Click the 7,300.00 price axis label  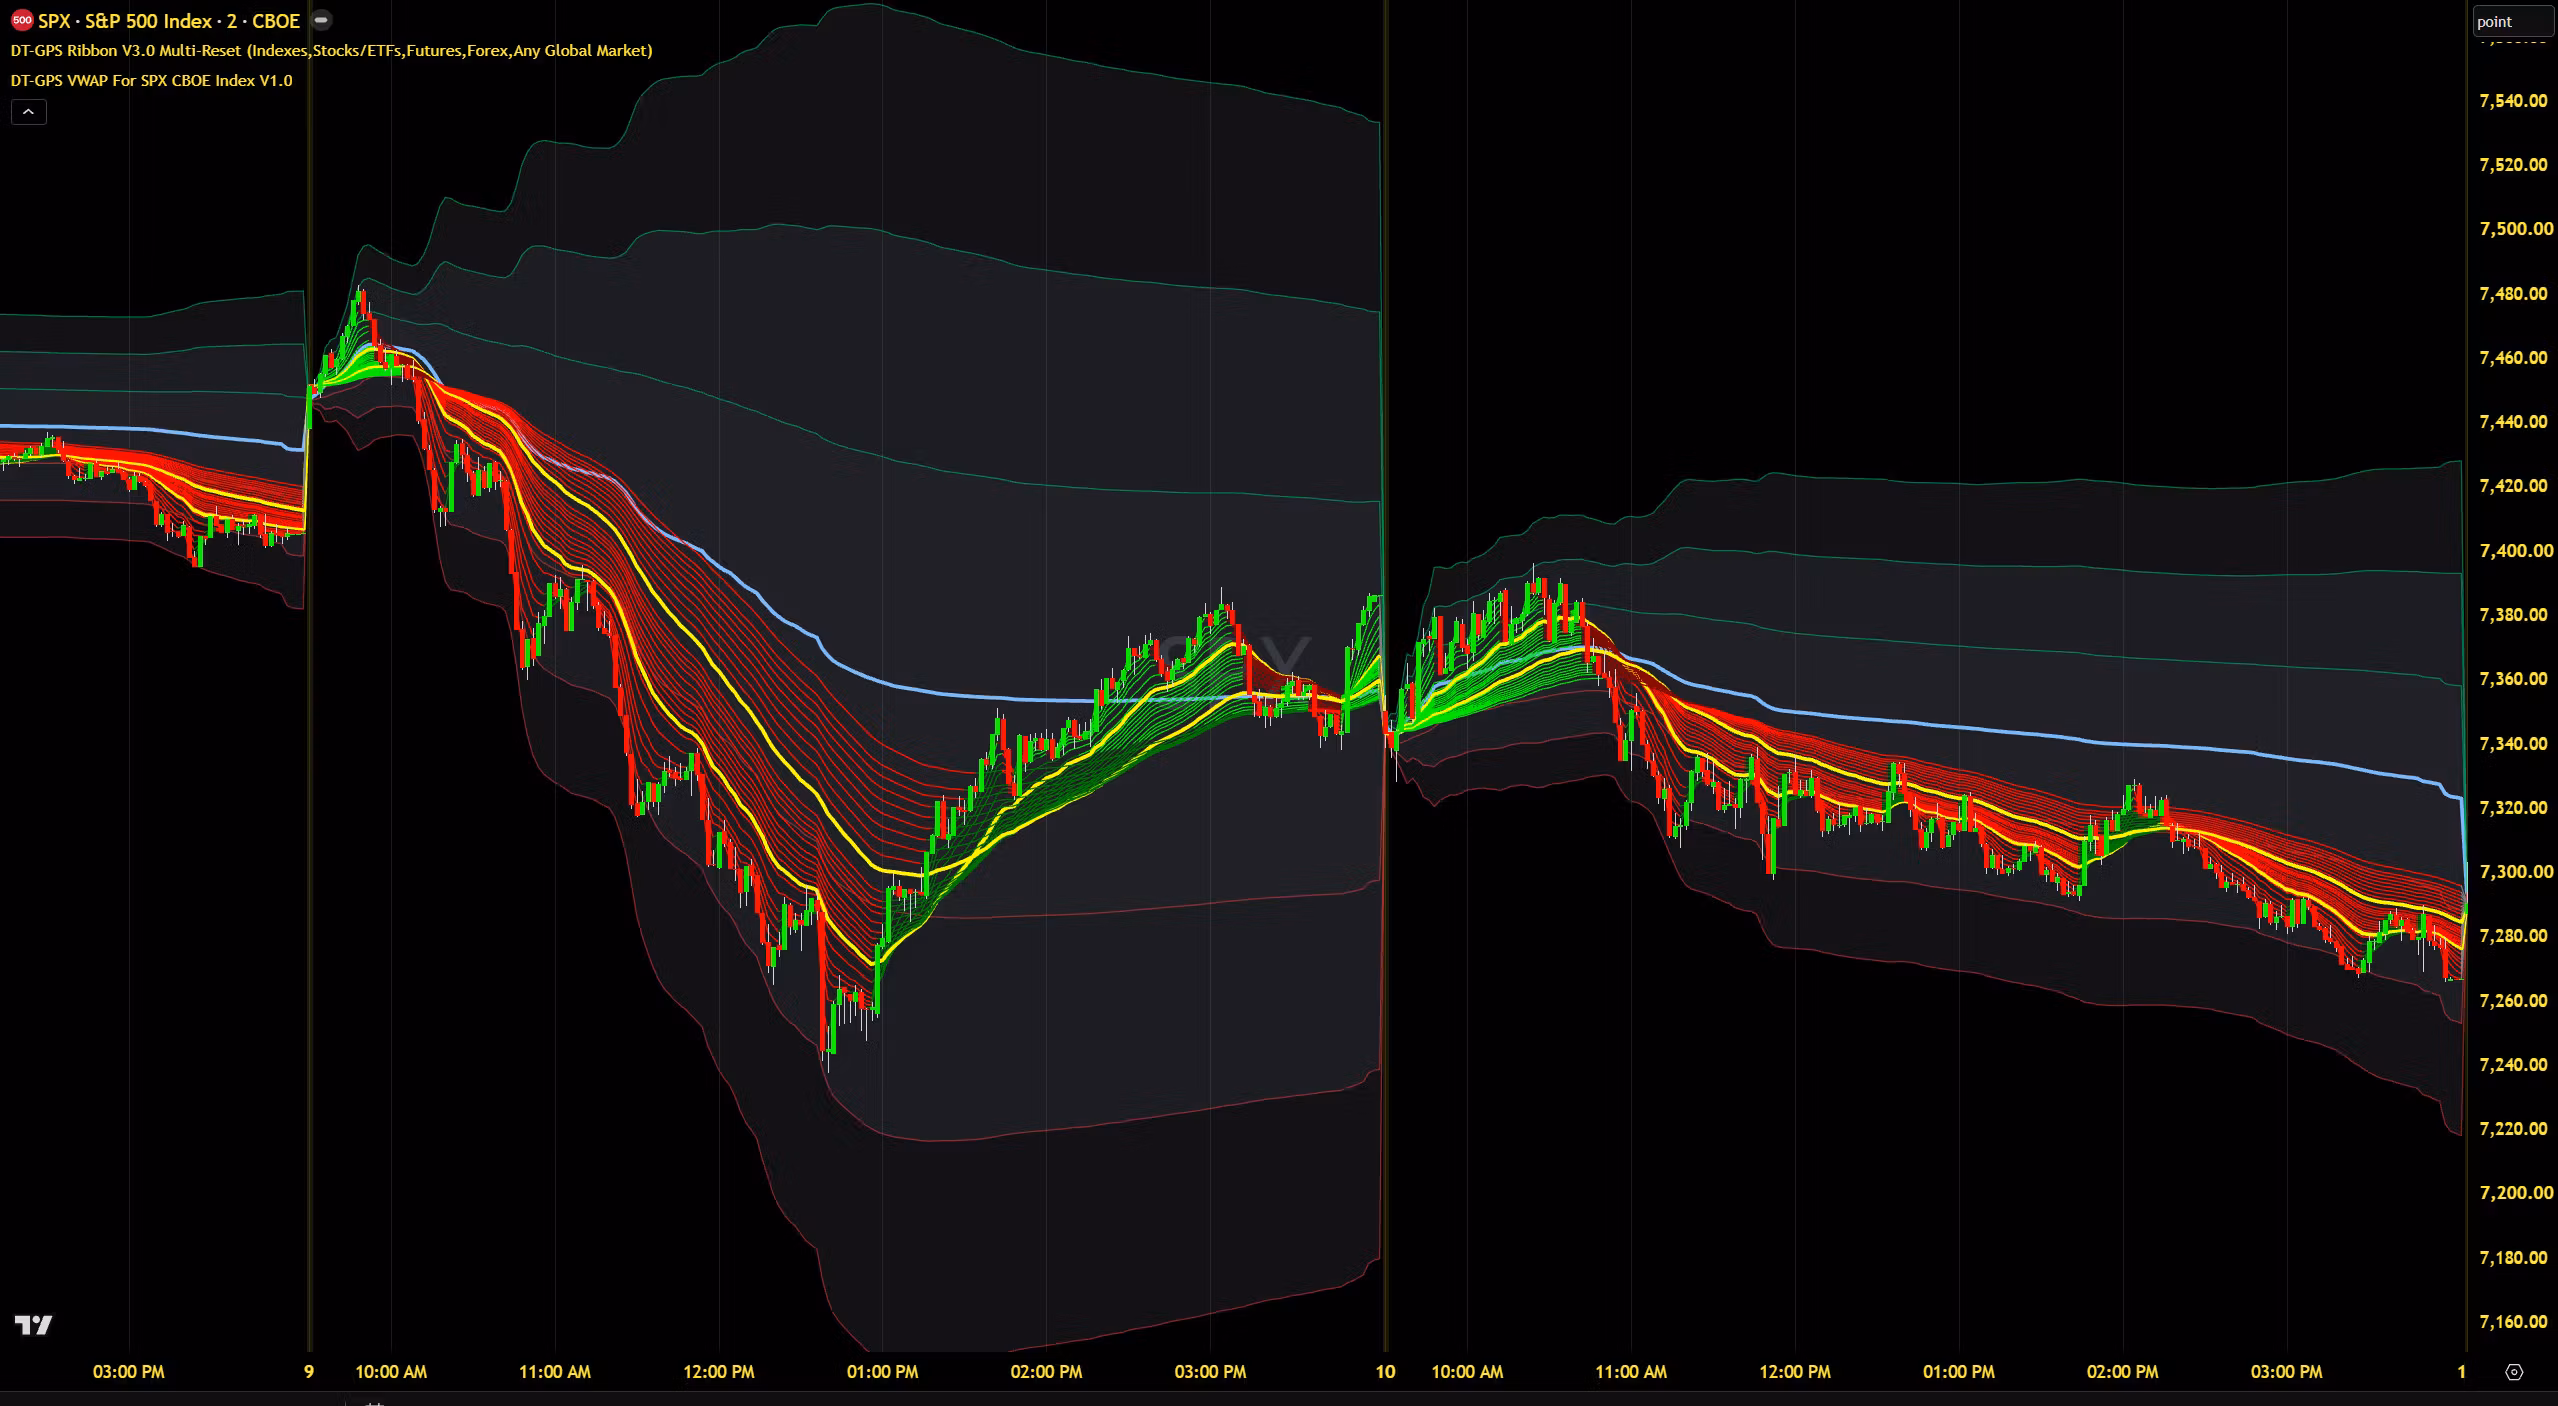(x=2515, y=872)
